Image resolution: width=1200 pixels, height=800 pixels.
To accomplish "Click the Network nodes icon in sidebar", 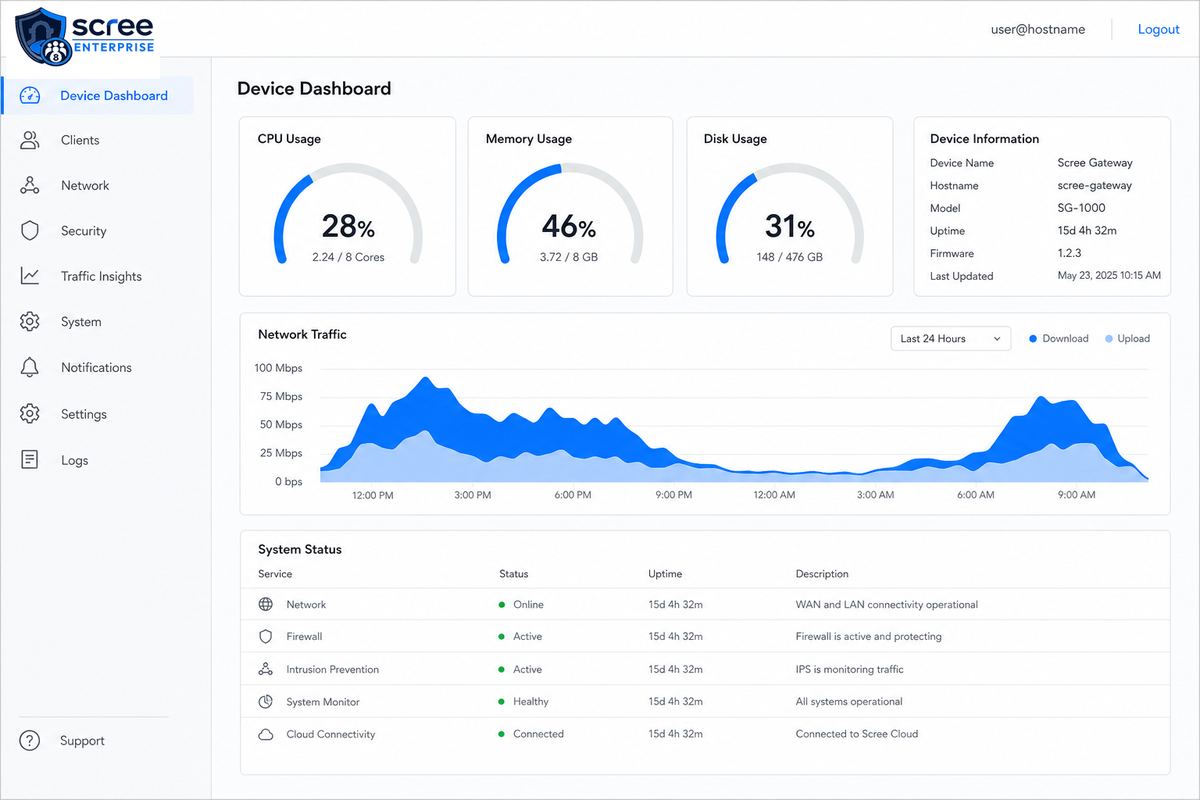I will click(30, 186).
